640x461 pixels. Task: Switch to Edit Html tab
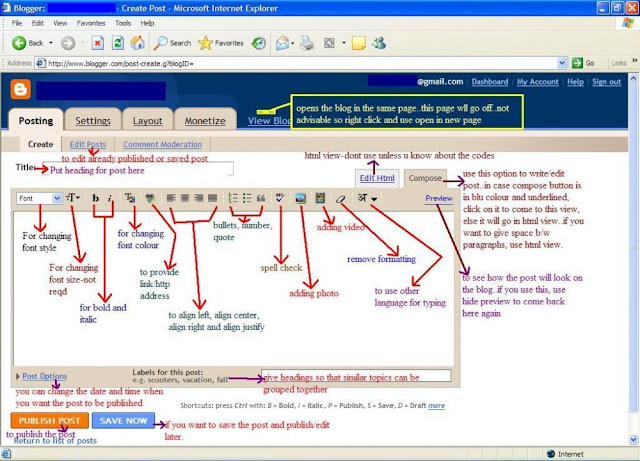(377, 178)
